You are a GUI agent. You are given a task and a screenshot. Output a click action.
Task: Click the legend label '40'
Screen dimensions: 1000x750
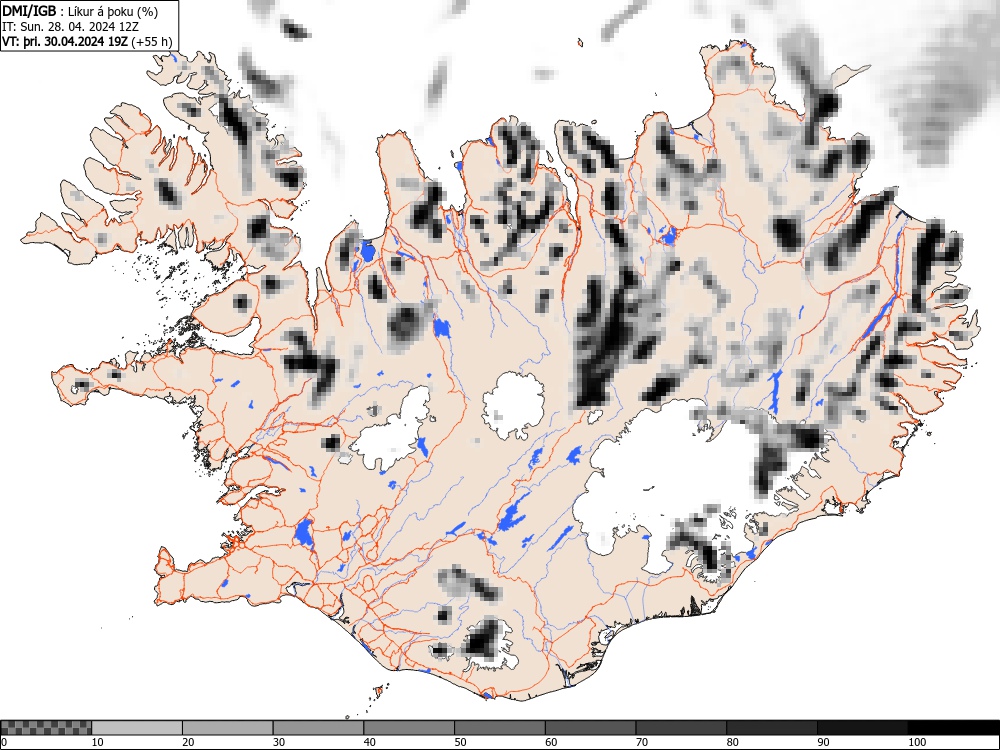click(369, 742)
